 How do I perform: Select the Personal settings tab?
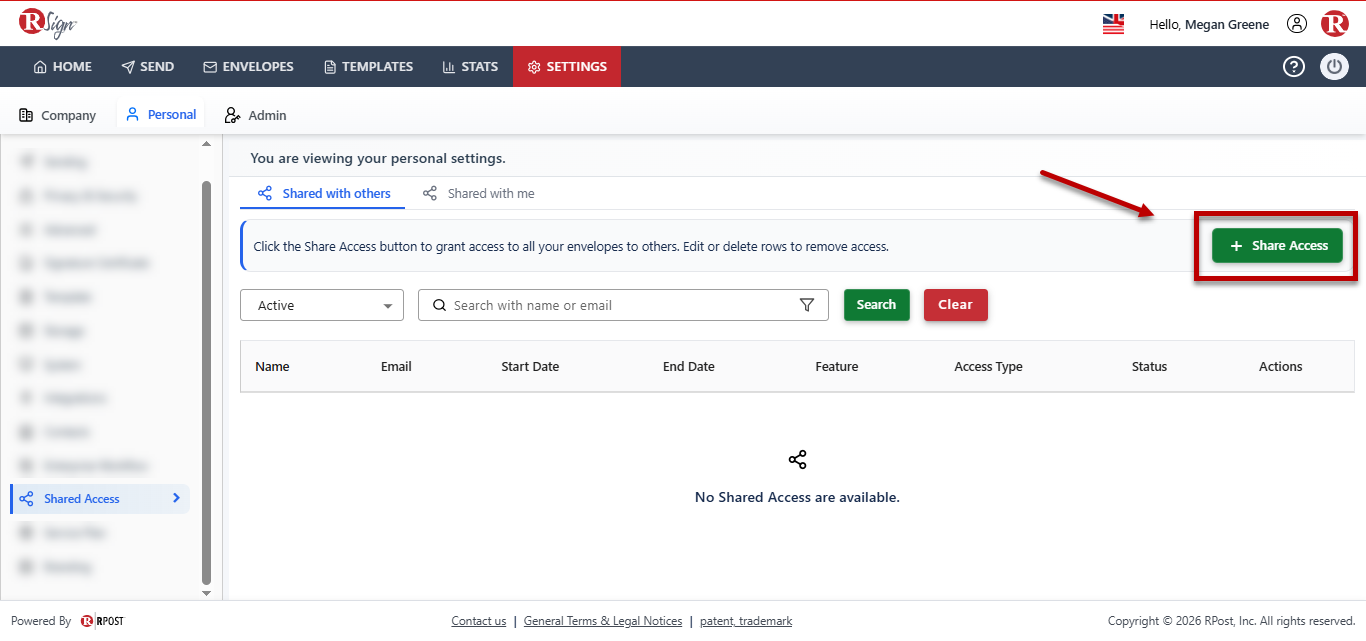coord(161,115)
